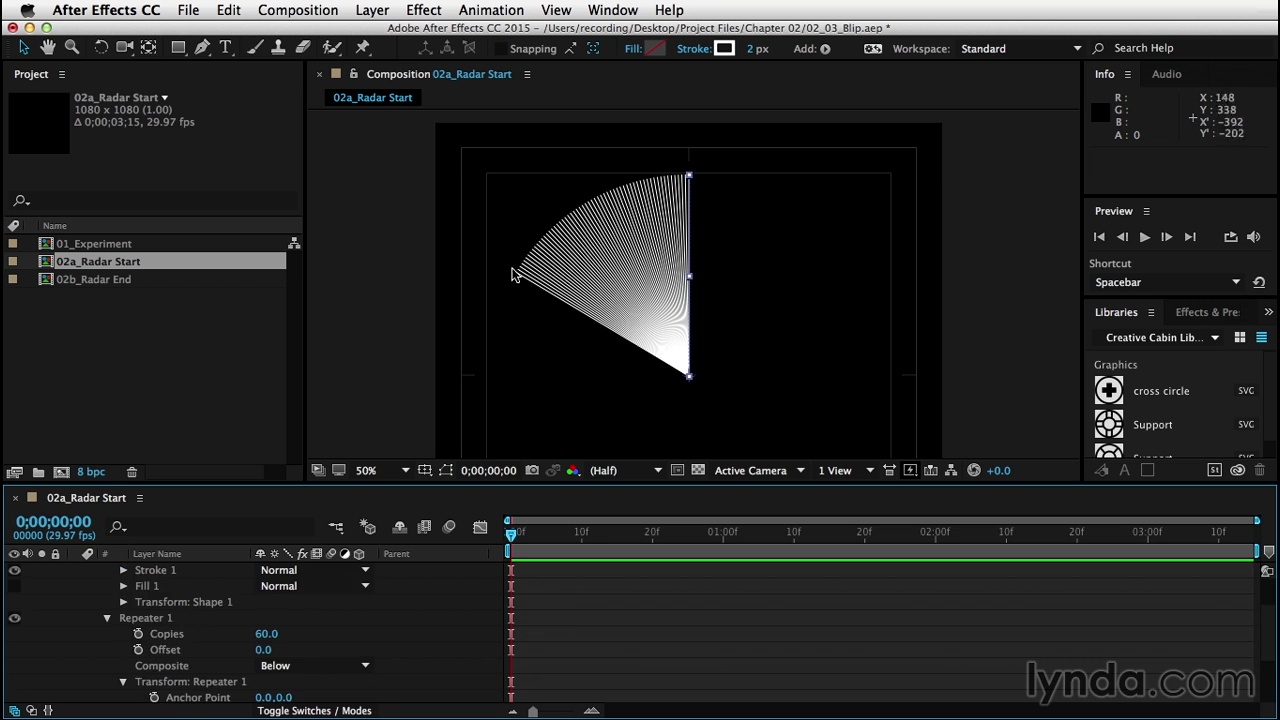Click trash icon in Project panel
Image resolution: width=1280 pixels, height=720 pixels.
coord(131,472)
